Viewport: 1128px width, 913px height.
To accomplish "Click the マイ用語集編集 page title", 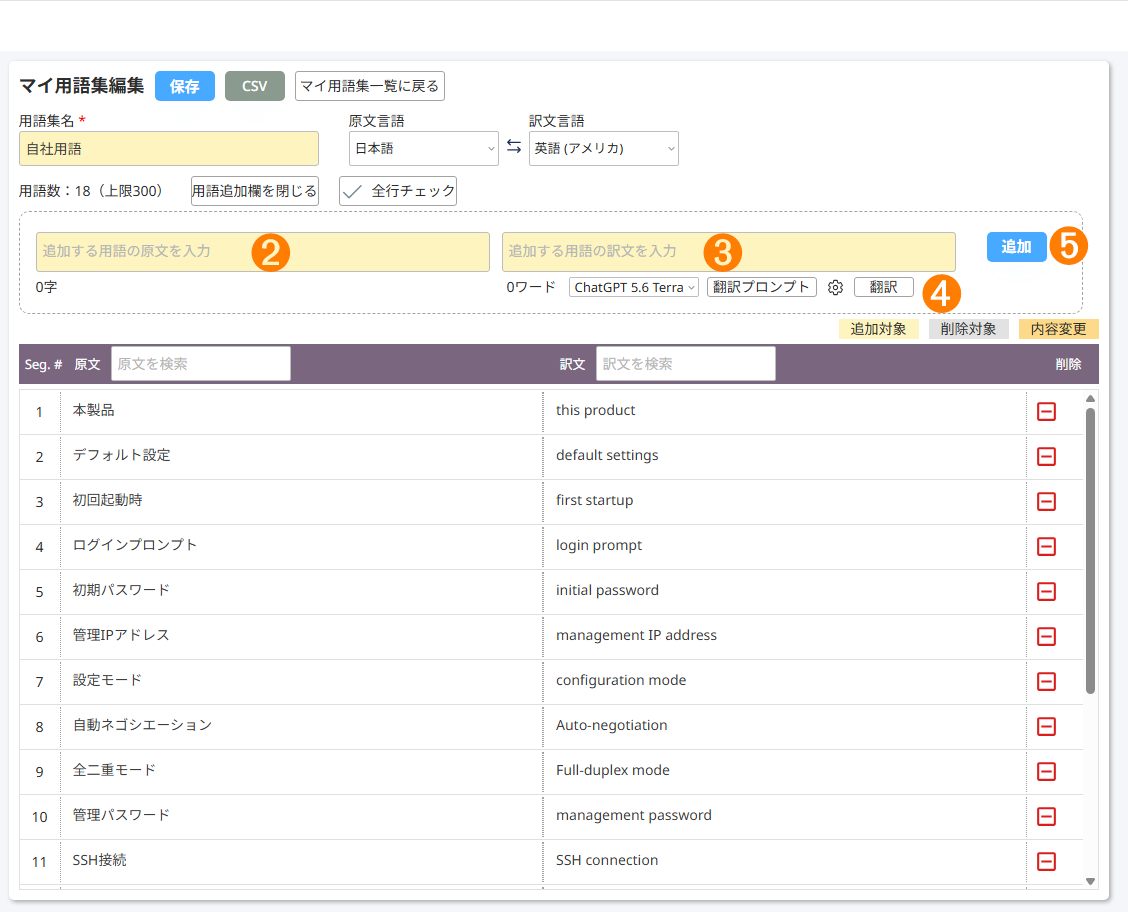I will pos(81,86).
